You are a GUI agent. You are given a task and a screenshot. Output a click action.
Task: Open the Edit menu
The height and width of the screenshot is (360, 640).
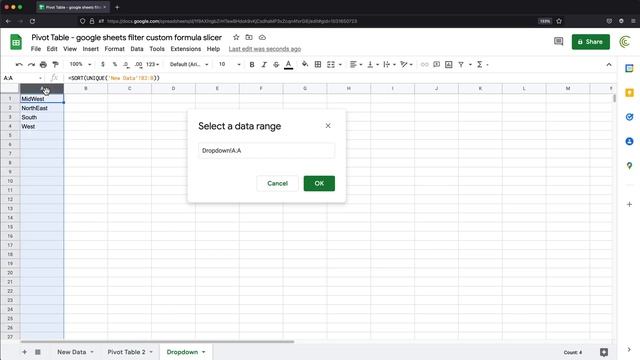pos(52,49)
